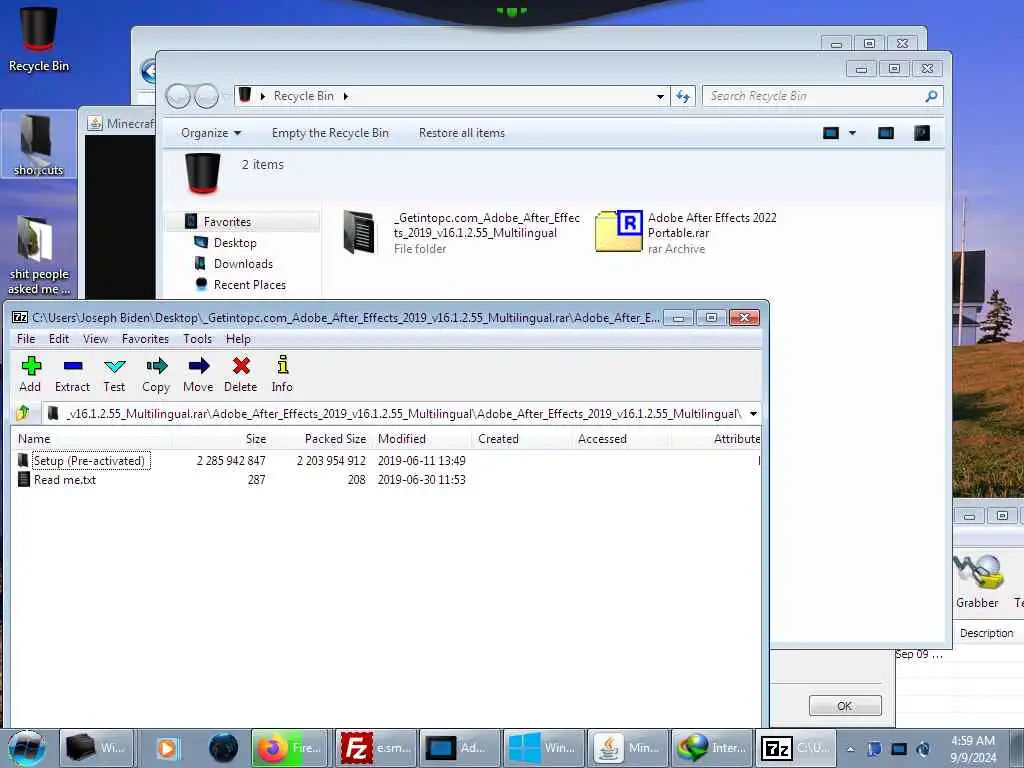Click the taskbar clock showing 4:59 AM

click(x=973, y=749)
